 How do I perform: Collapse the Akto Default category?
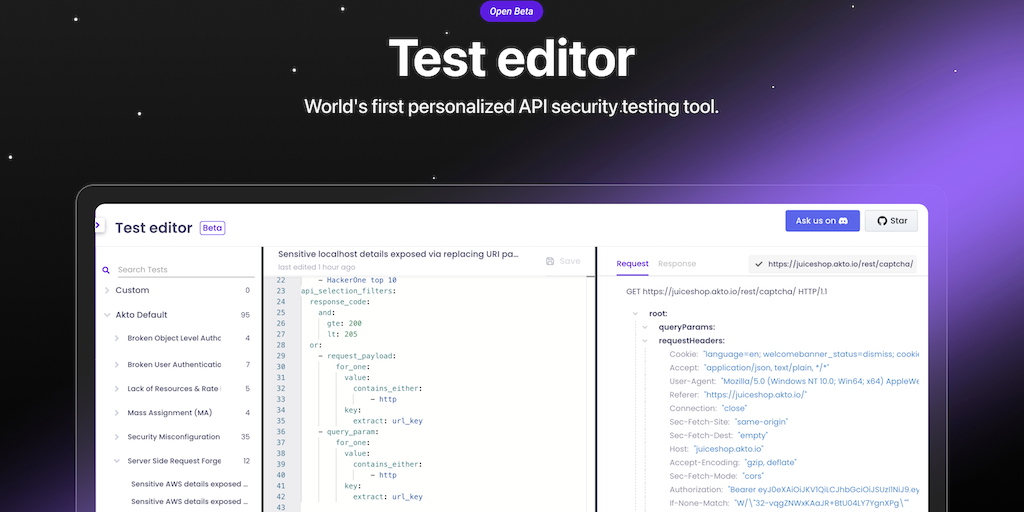pyautogui.click(x=106, y=315)
